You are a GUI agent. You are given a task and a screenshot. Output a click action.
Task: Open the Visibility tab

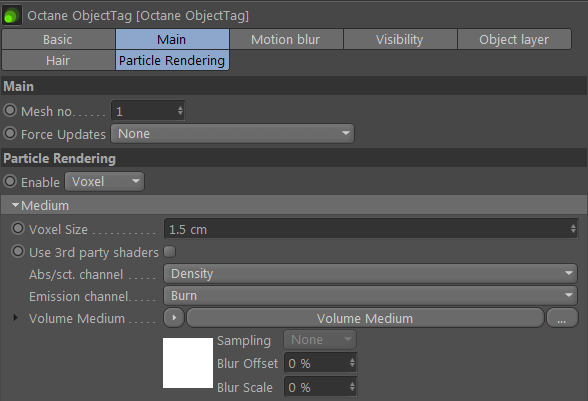400,39
